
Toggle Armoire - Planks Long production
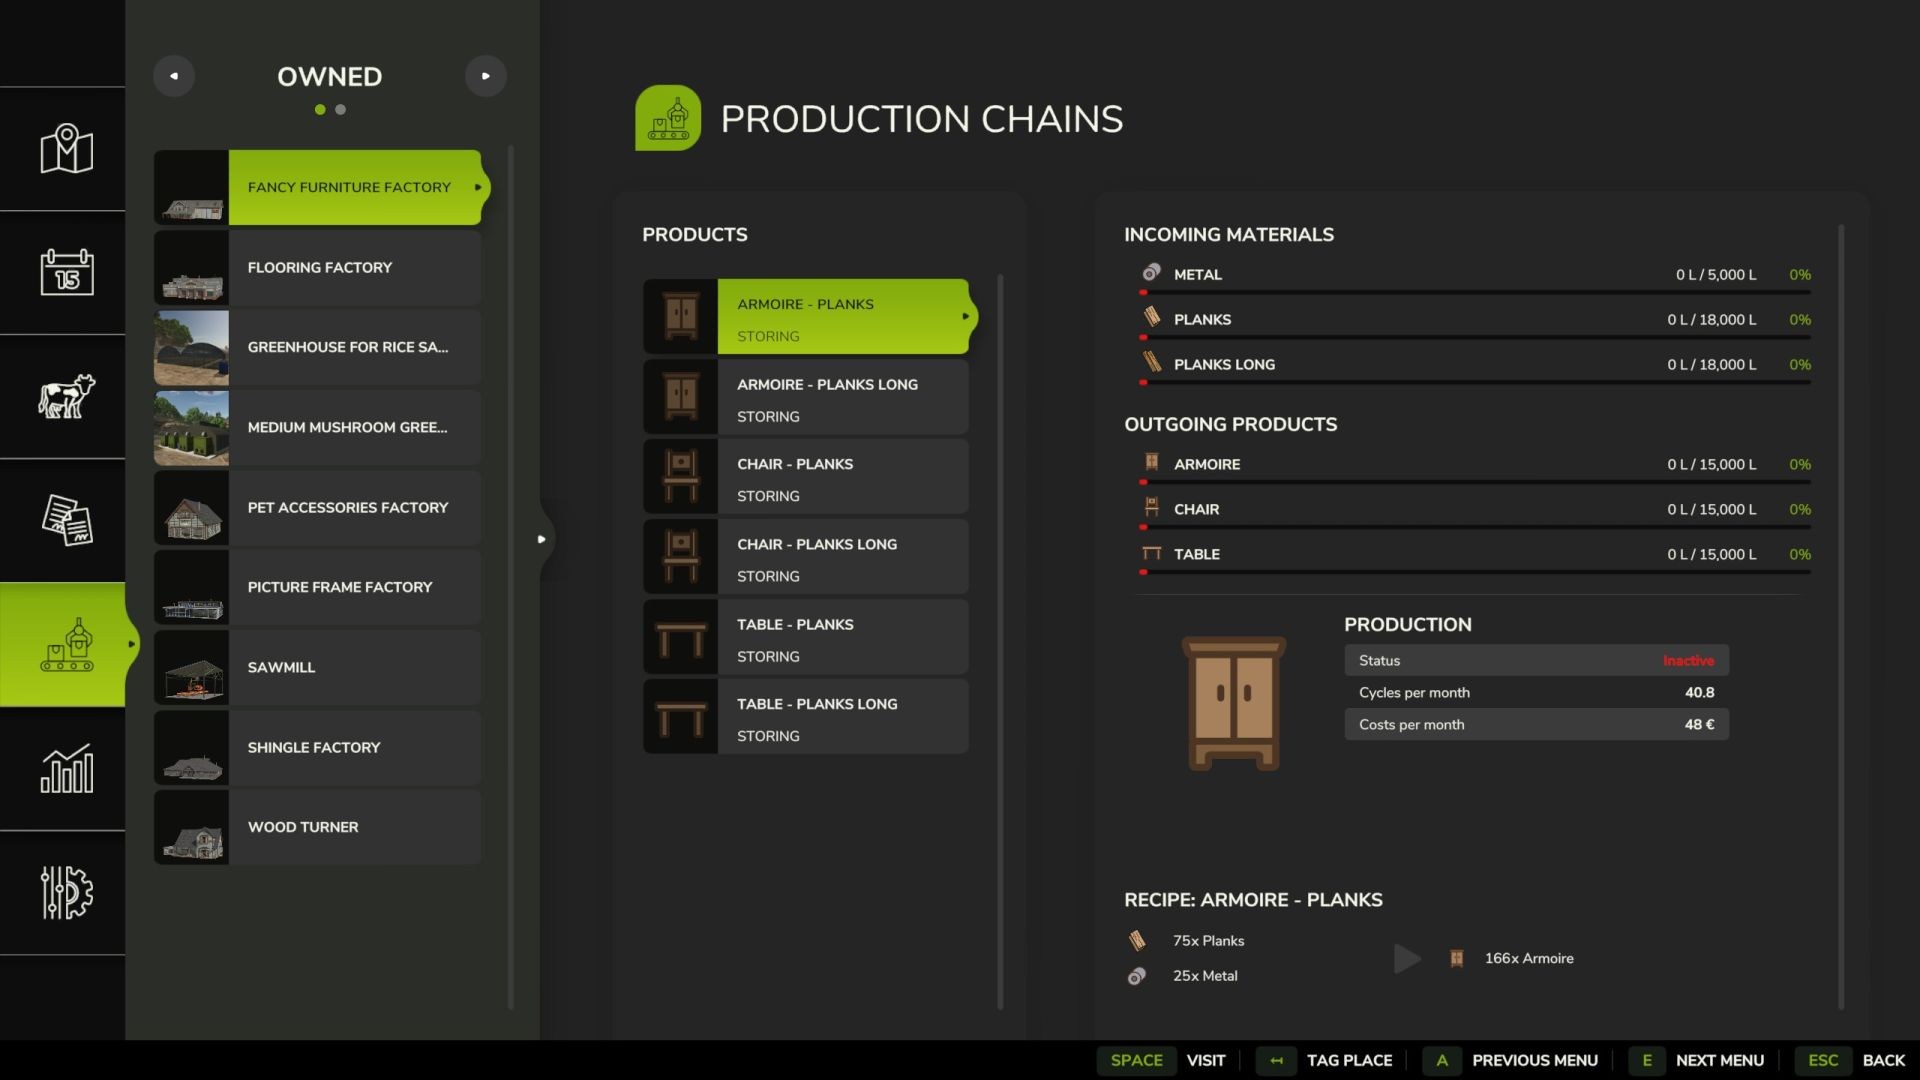[805, 396]
